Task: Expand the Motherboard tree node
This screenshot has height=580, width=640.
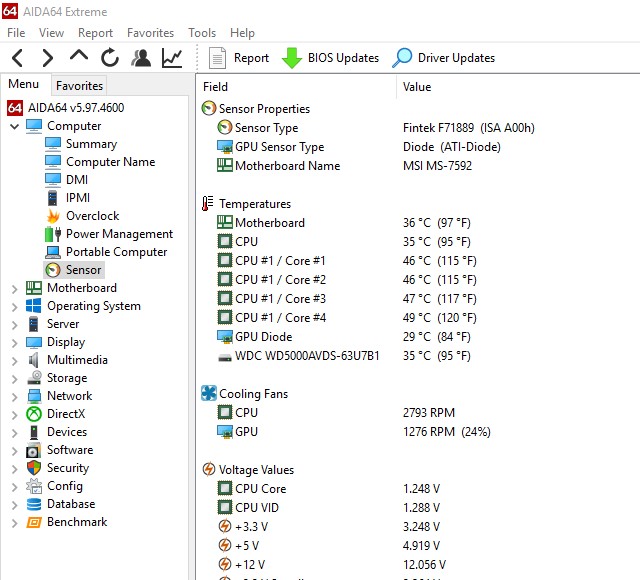Action: point(15,289)
